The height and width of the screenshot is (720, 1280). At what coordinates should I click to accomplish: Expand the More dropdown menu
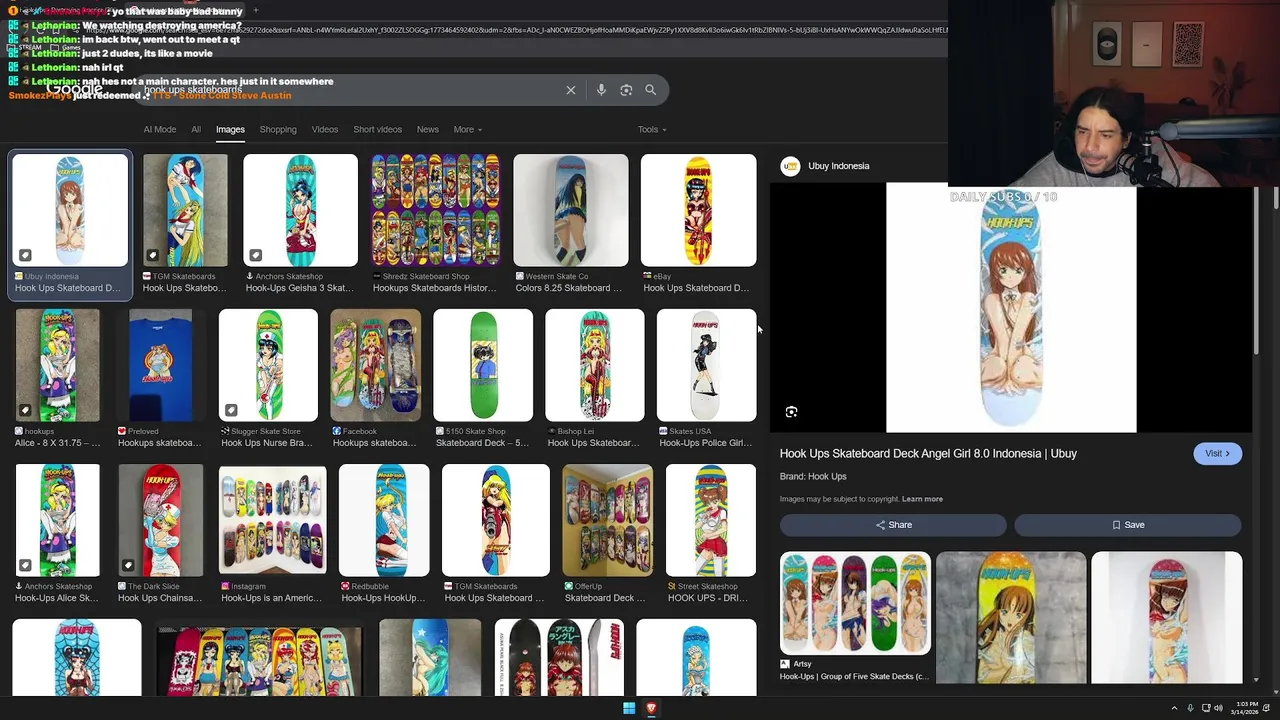[467, 129]
